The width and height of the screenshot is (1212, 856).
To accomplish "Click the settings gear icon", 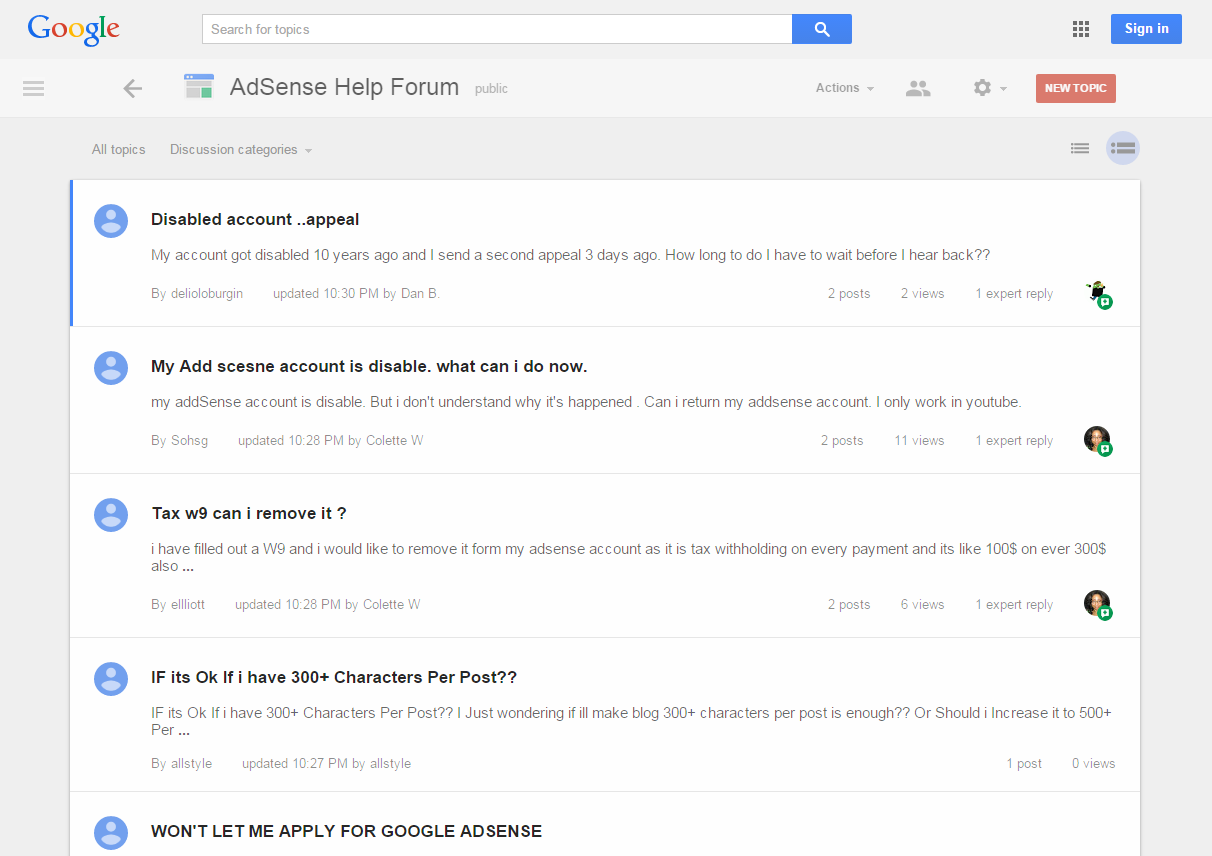I will [982, 88].
